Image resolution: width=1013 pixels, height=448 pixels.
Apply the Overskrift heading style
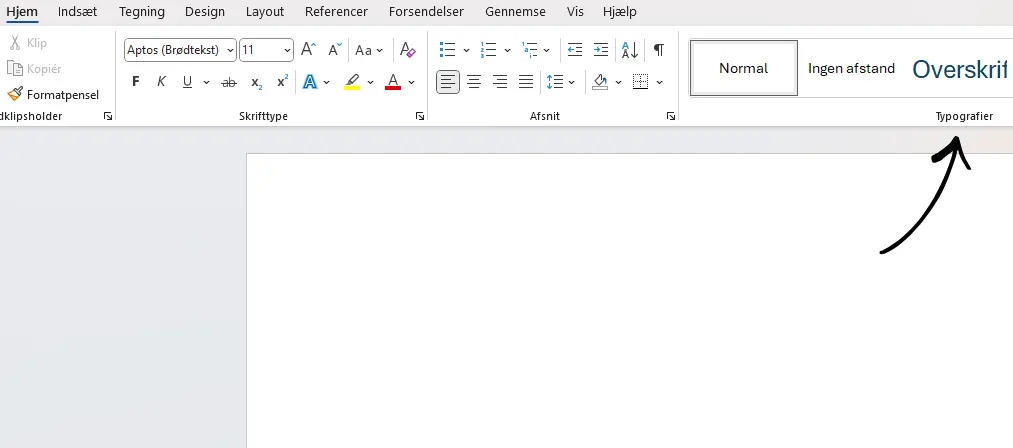[x=960, y=69]
